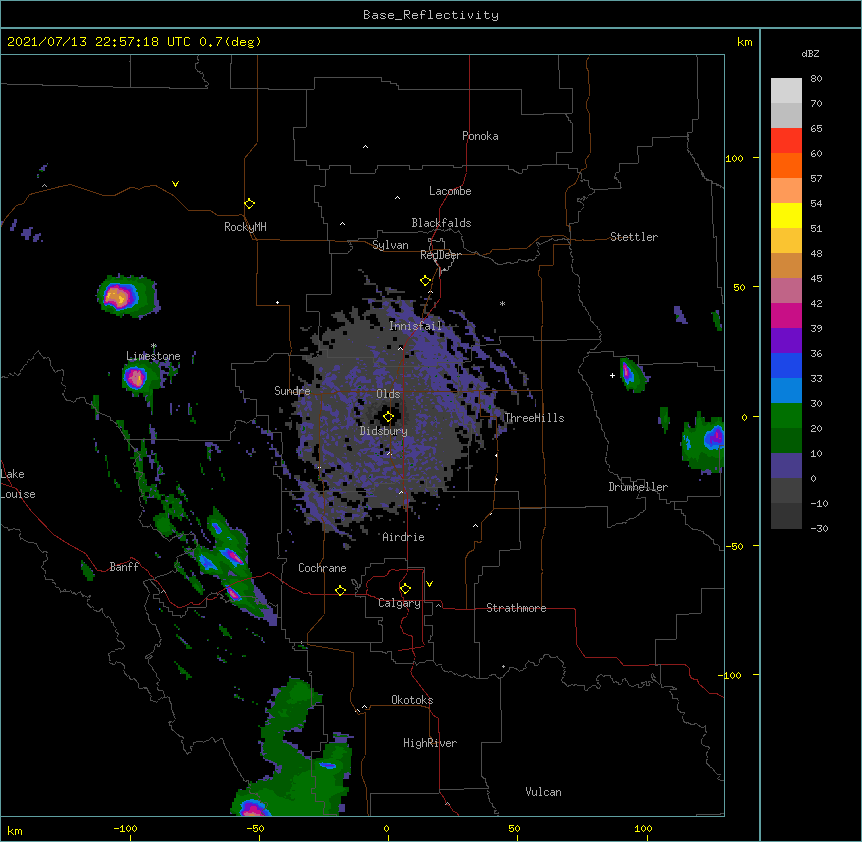
Task: Click the RedDeer city label
Action: [x=440, y=255]
